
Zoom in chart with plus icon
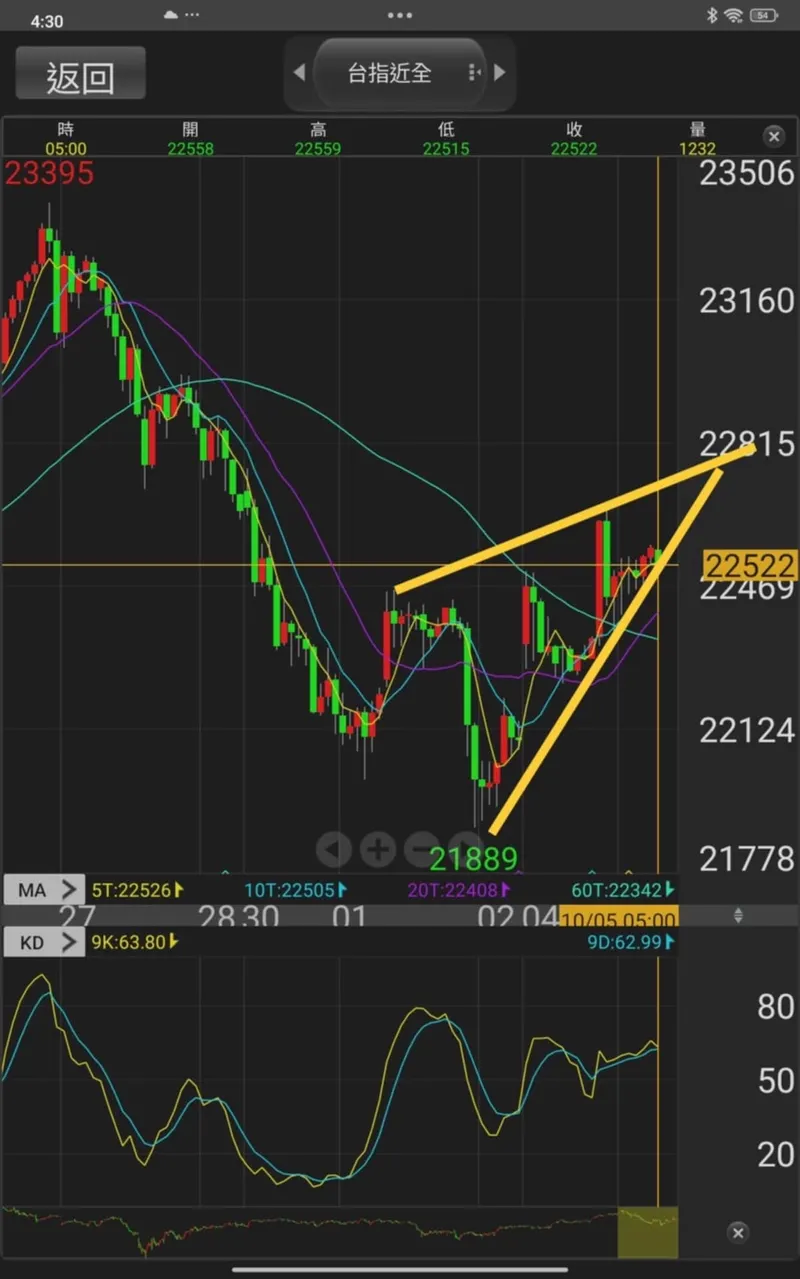coord(377,850)
